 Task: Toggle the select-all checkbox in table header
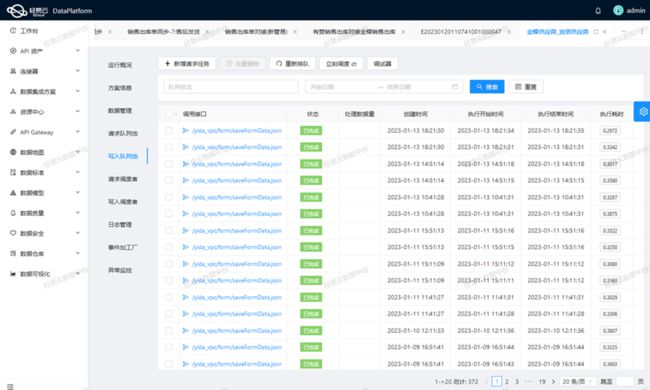[169, 114]
